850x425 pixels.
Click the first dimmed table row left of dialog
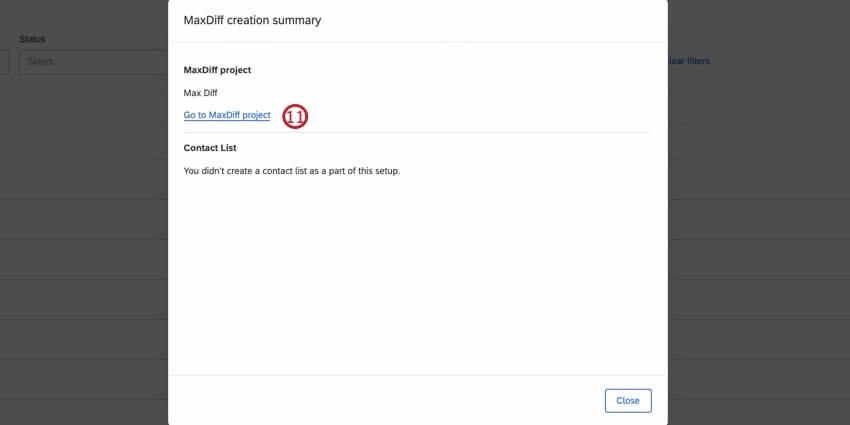84,180
